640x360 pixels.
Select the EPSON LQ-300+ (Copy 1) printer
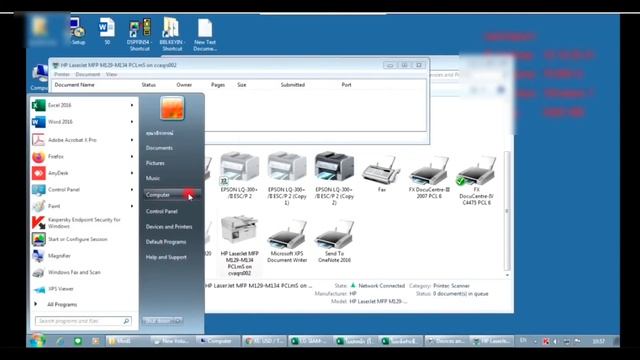287,178
